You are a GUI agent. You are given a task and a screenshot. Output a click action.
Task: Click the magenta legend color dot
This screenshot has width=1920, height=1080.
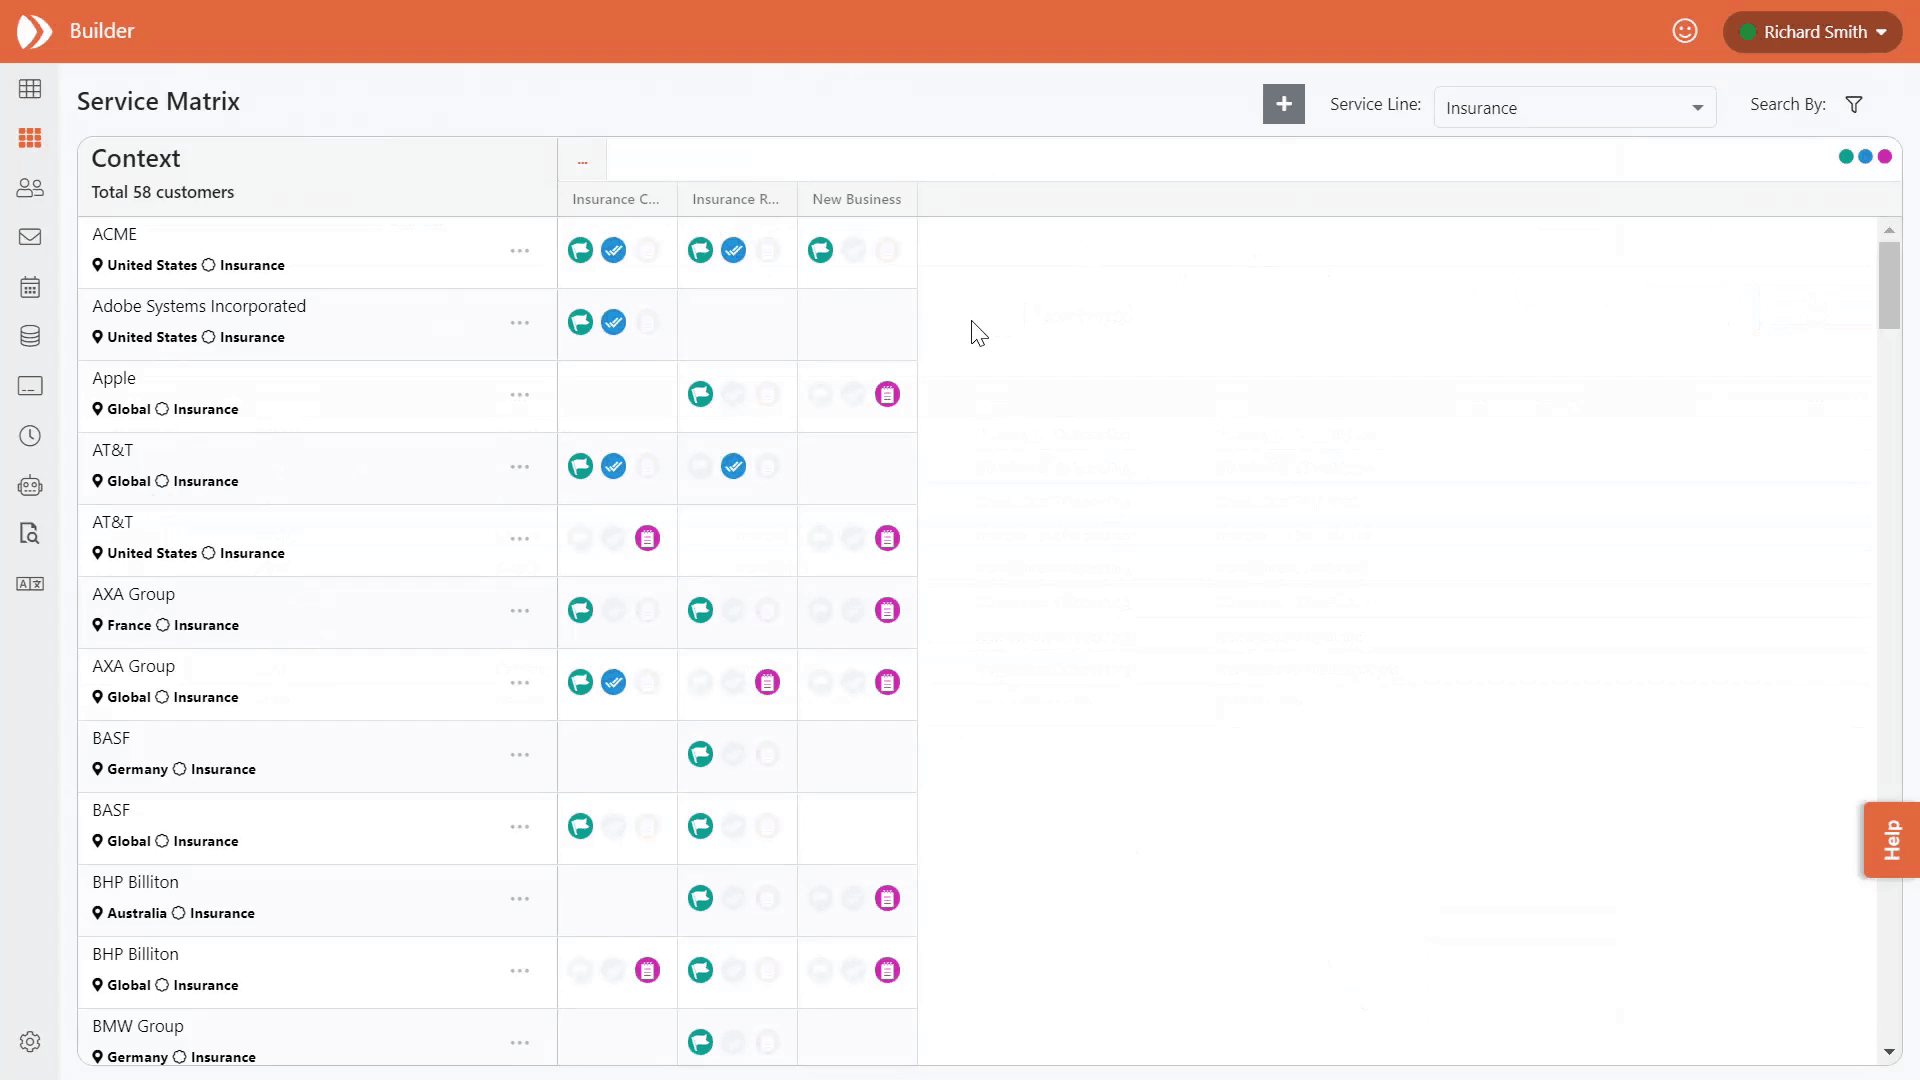tap(1885, 157)
